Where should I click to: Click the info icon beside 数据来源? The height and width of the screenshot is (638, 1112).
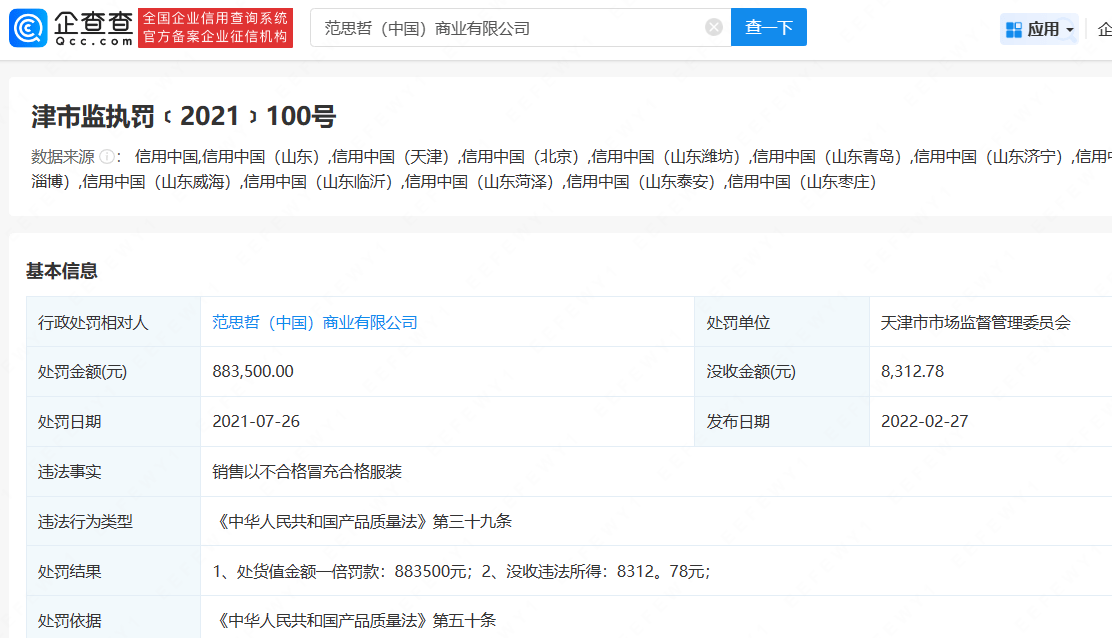107,157
